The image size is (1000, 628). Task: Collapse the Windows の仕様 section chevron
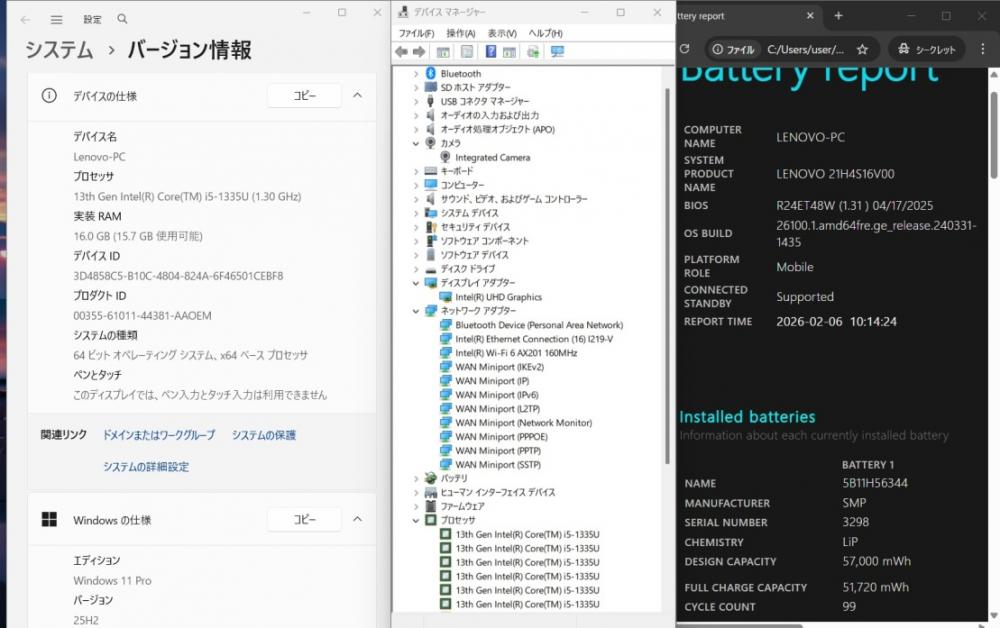358,519
